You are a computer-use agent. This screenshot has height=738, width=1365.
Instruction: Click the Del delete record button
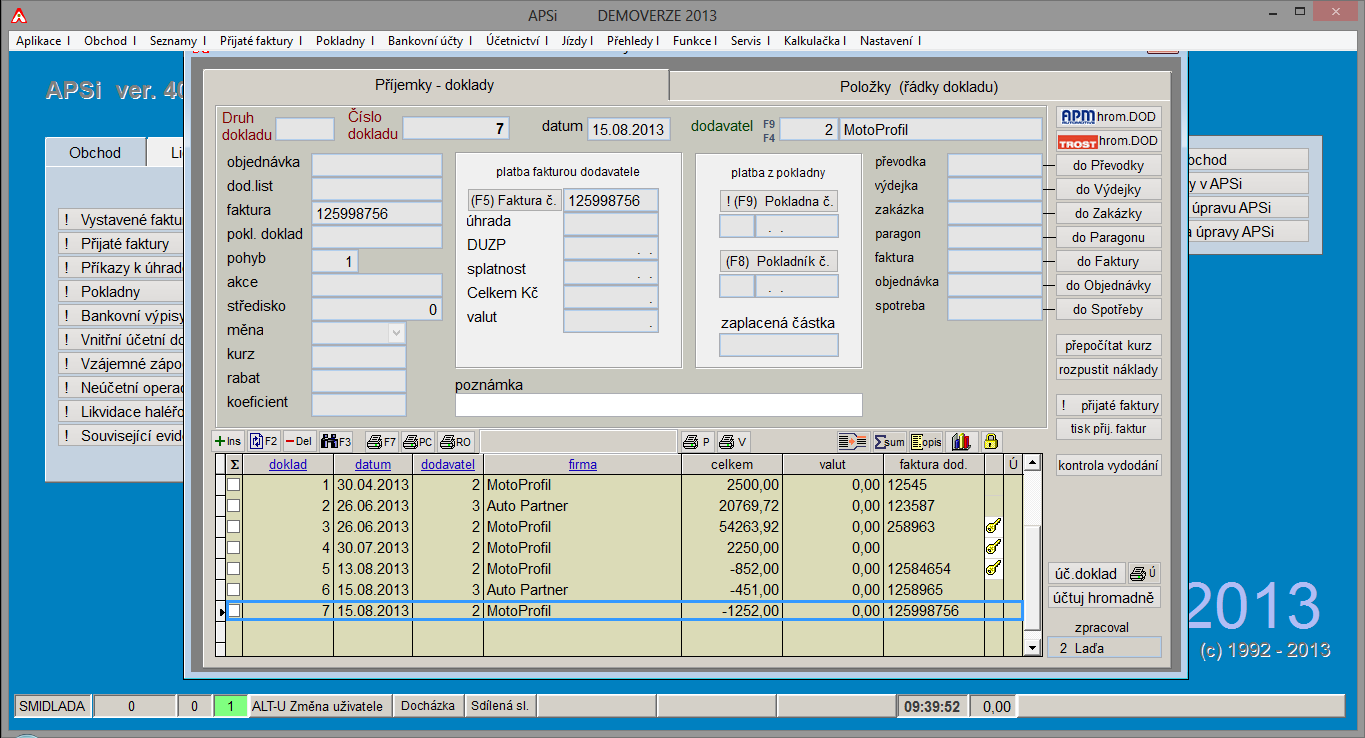(300, 441)
